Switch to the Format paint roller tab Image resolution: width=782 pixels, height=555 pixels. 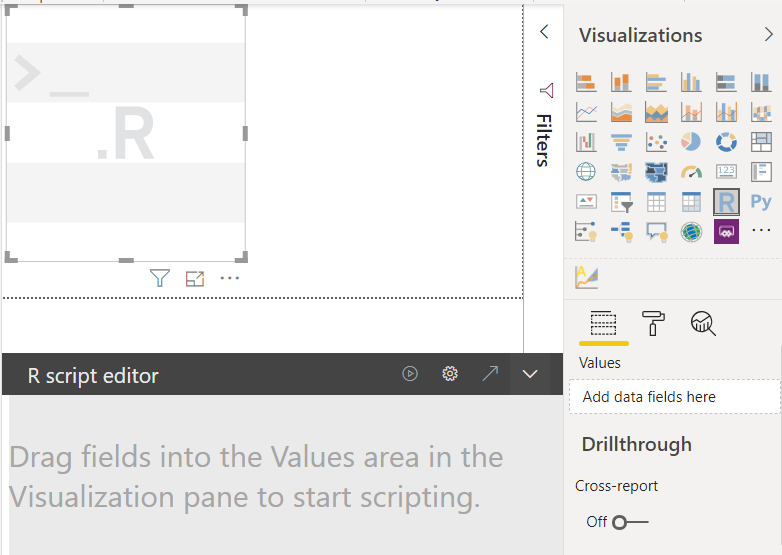[653, 322]
